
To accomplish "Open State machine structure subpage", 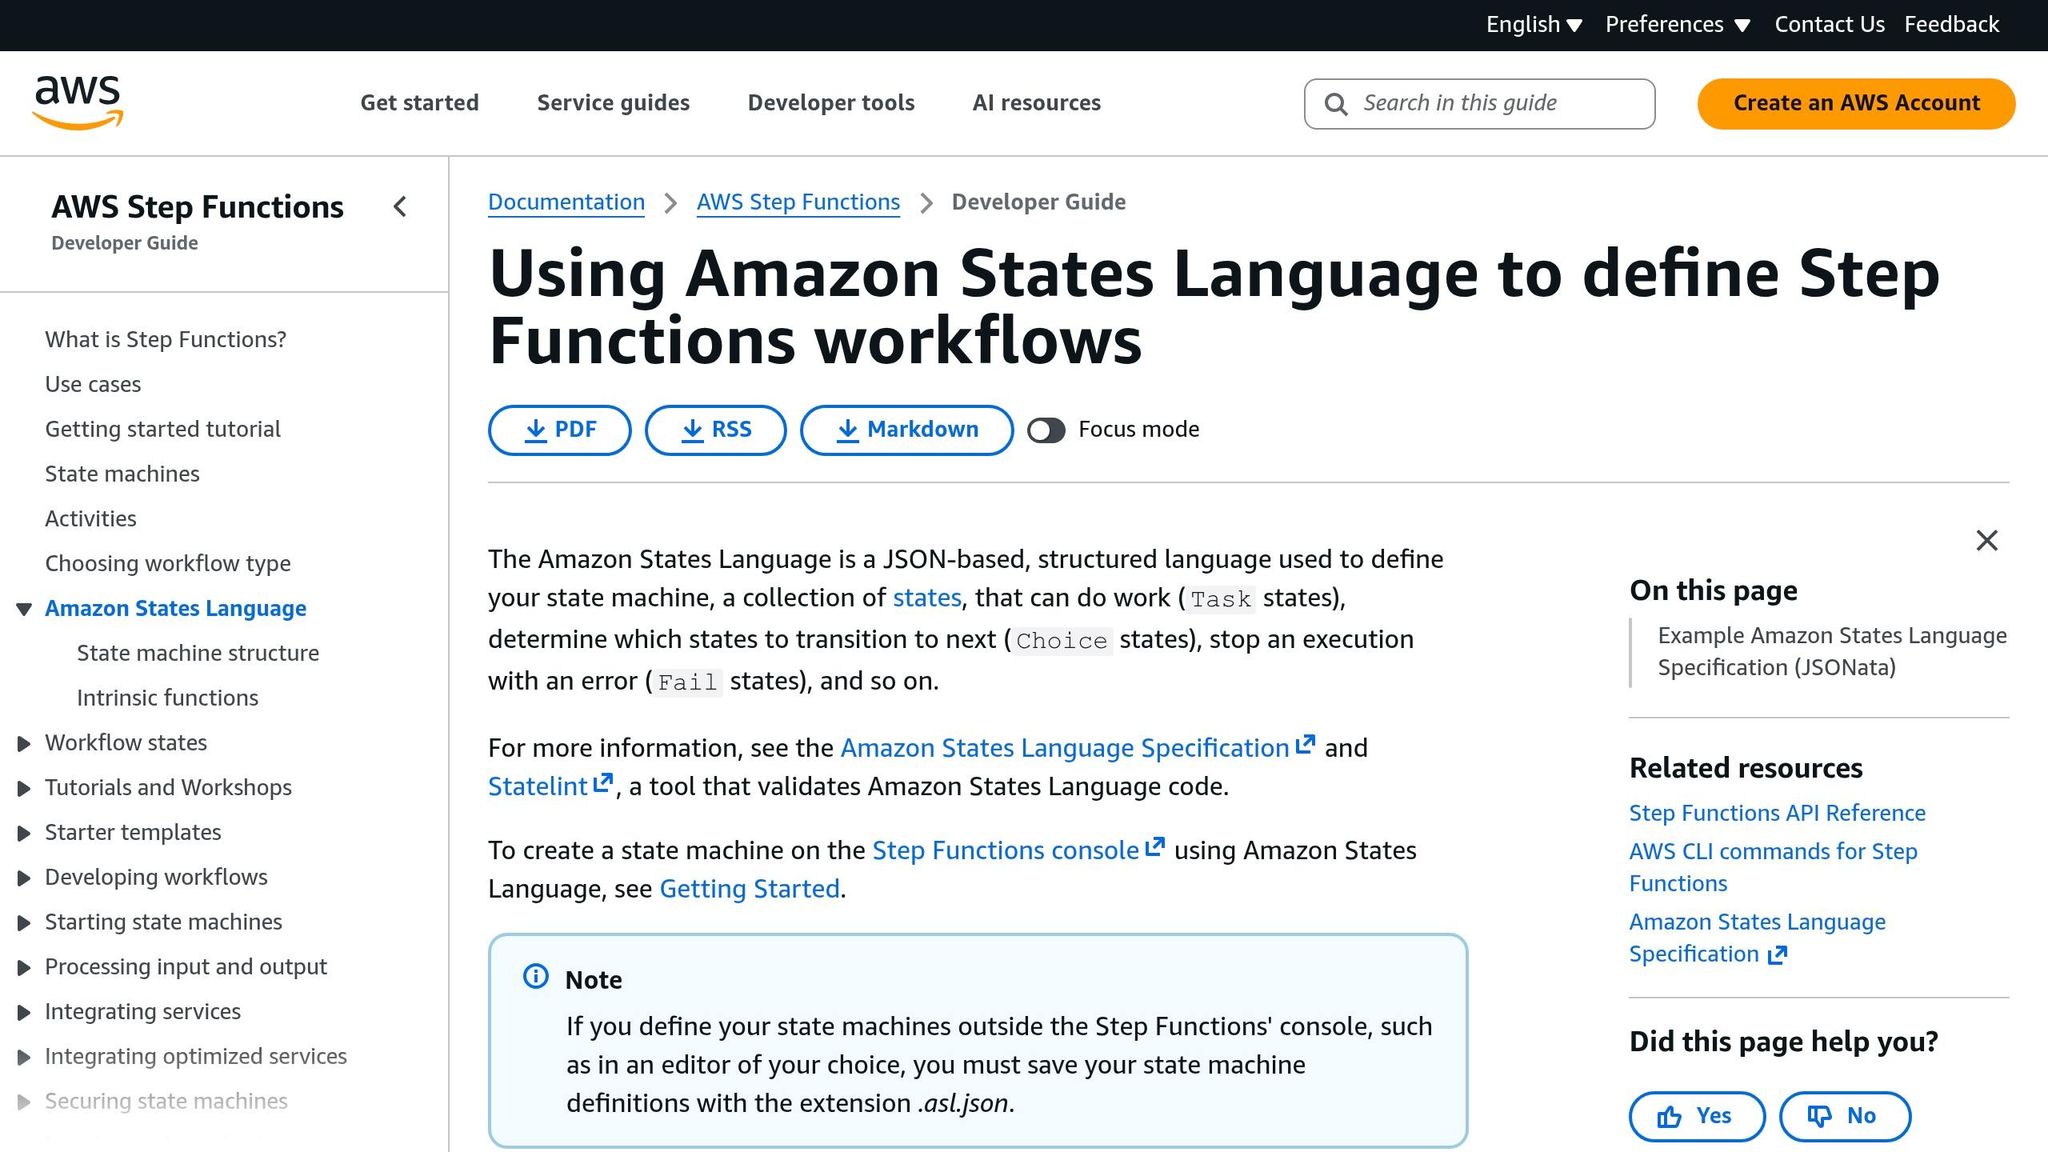I will 198,653.
